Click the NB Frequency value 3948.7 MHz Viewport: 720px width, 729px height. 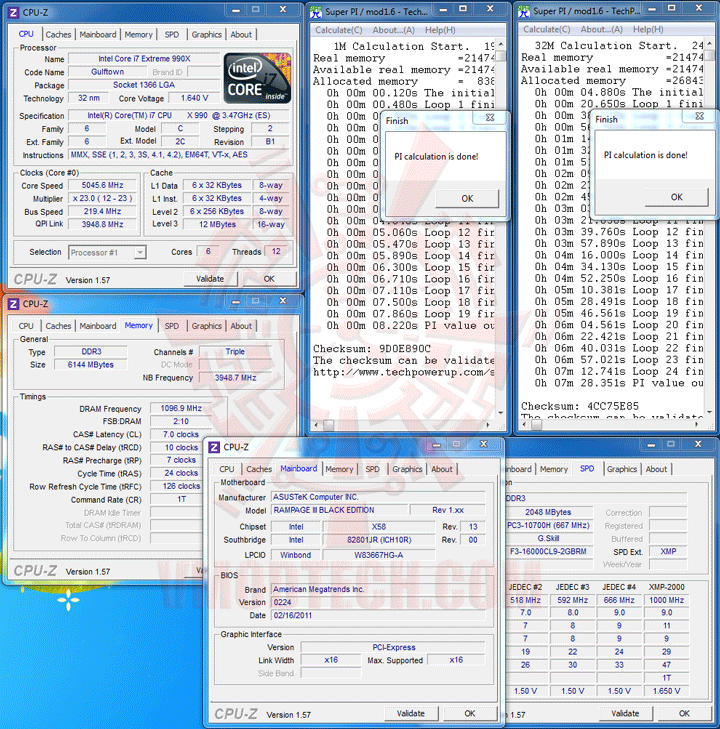236,378
